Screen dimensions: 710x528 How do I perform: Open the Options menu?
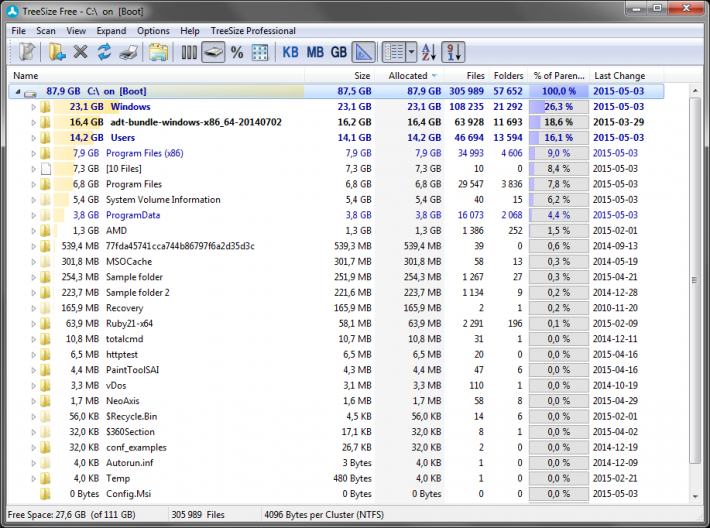153,31
